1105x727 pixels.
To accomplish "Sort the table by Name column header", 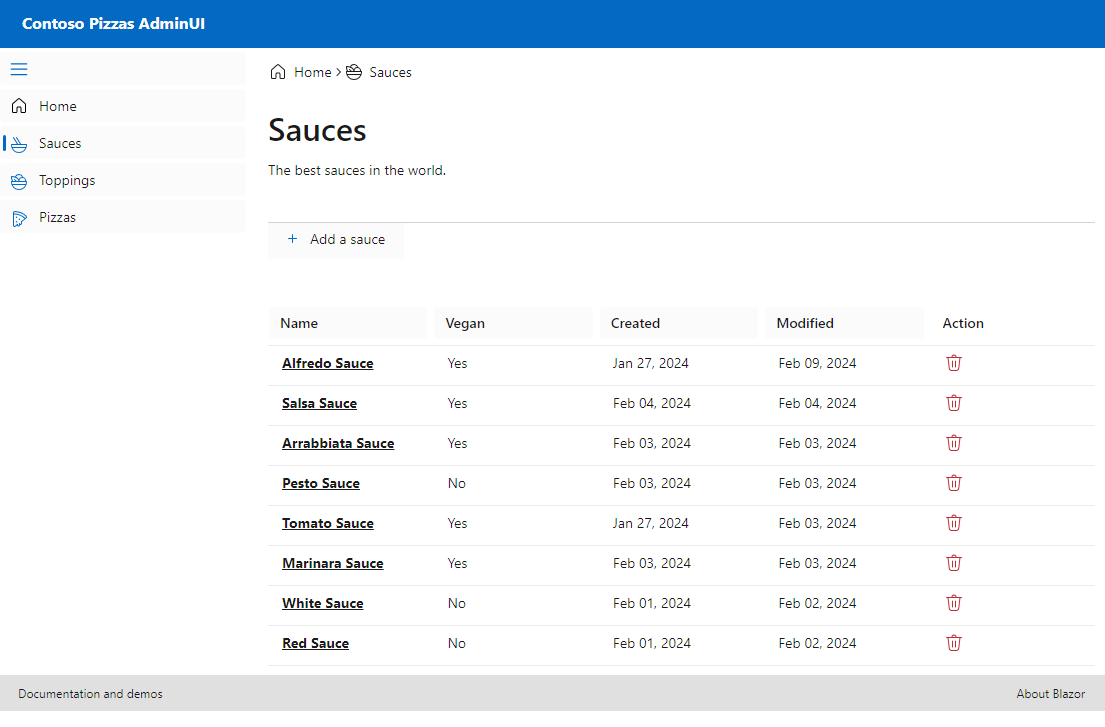I will pyautogui.click(x=299, y=323).
